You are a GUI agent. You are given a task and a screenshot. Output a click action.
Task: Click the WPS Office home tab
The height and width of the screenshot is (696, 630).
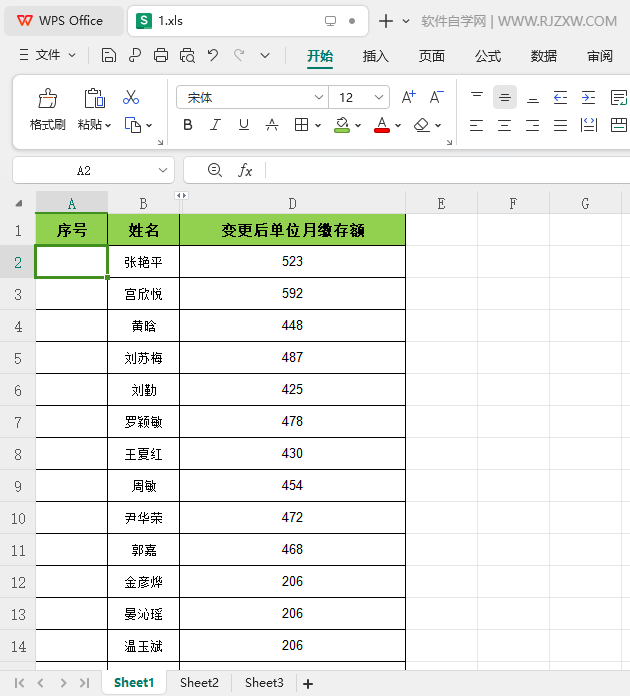[64, 21]
